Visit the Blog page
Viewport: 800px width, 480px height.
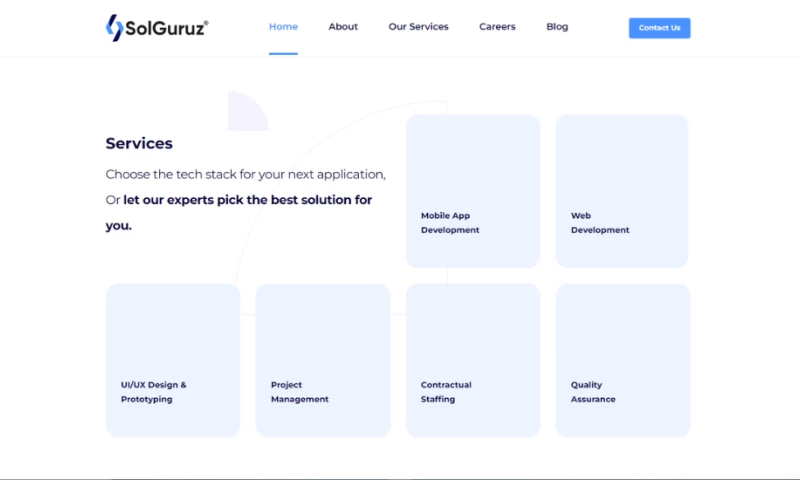[x=557, y=27]
